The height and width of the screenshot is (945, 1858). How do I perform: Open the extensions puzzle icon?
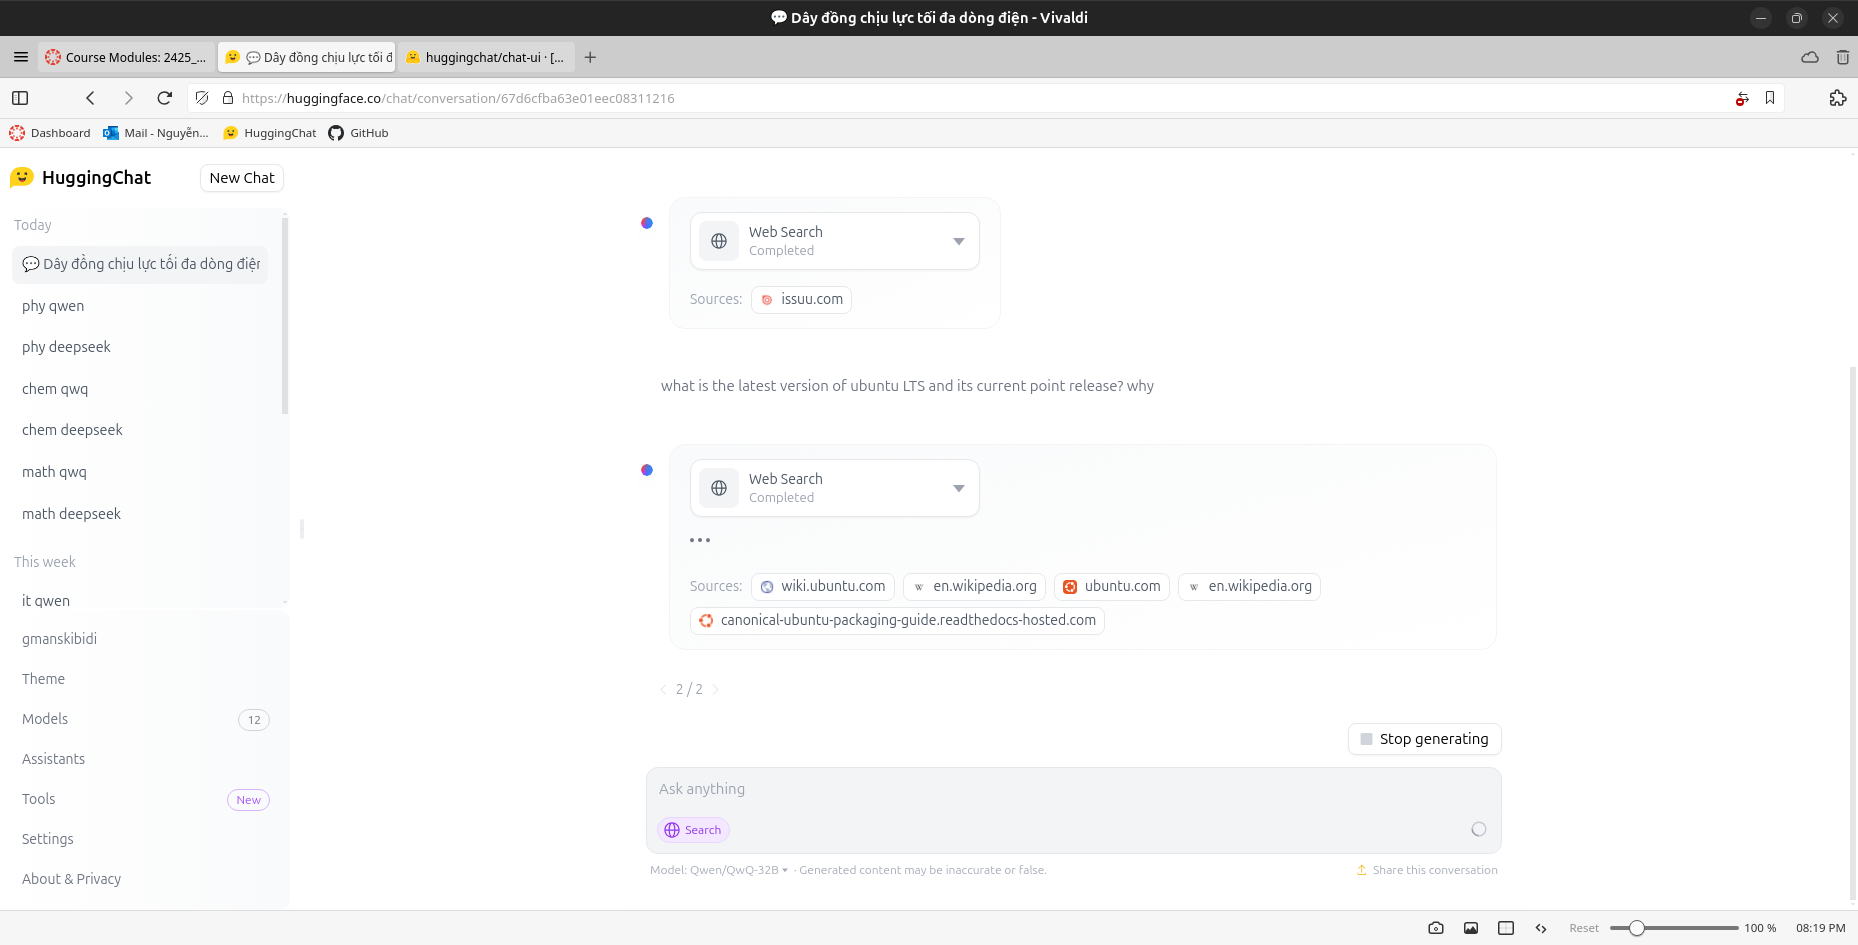pos(1837,98)
